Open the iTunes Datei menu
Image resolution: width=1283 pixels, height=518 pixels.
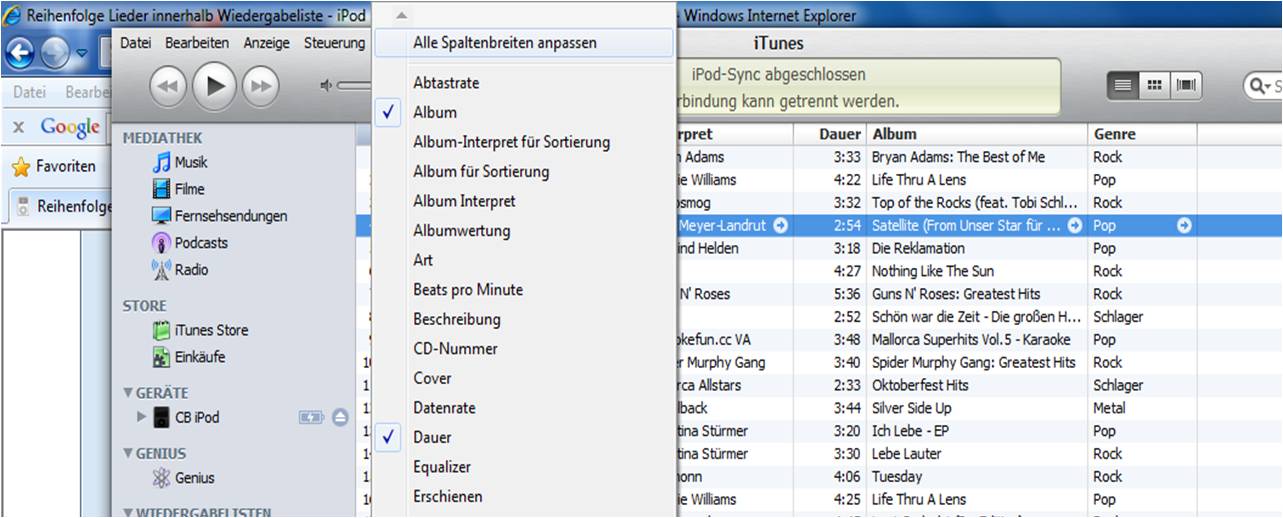[136, 43]
